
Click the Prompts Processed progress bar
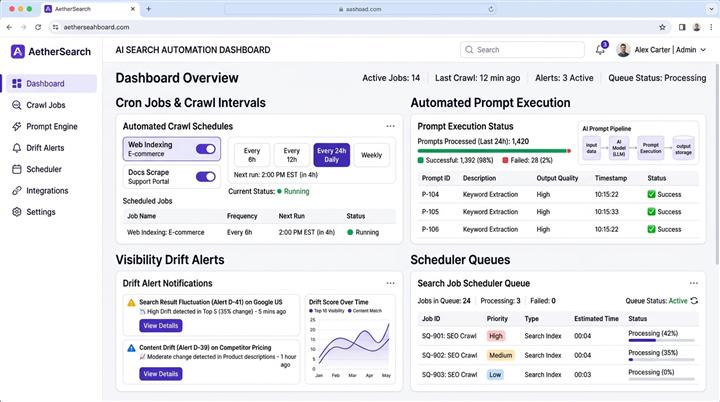[494, 151]
